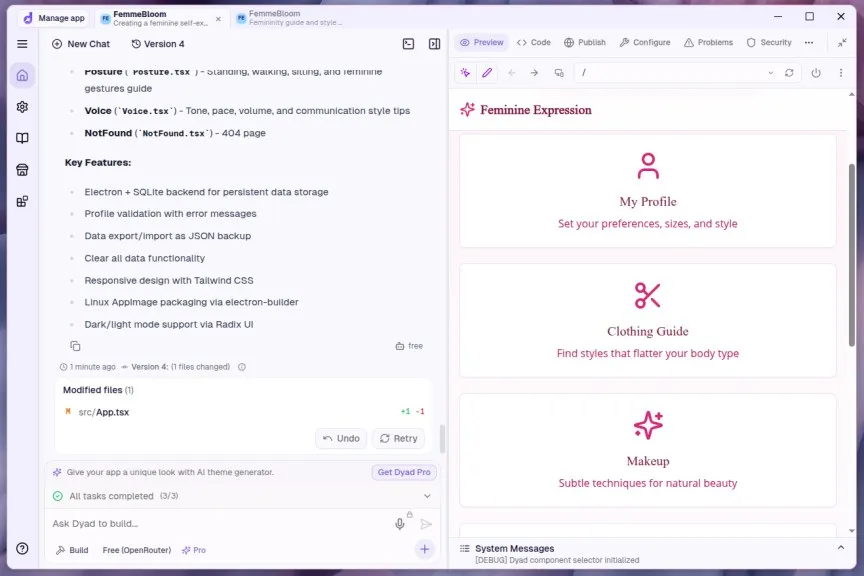Click the plus attachment button
The width and height of the screenshot is (864, 576).
425,549
